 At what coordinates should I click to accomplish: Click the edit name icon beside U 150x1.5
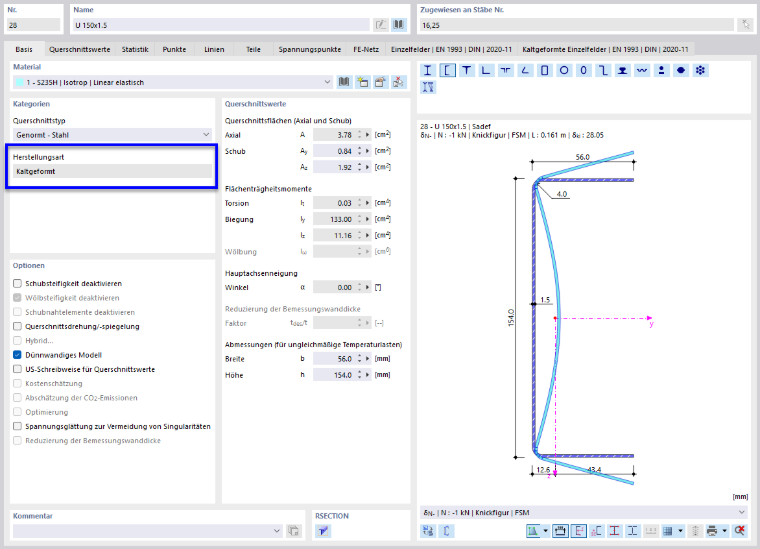point(381,25)
